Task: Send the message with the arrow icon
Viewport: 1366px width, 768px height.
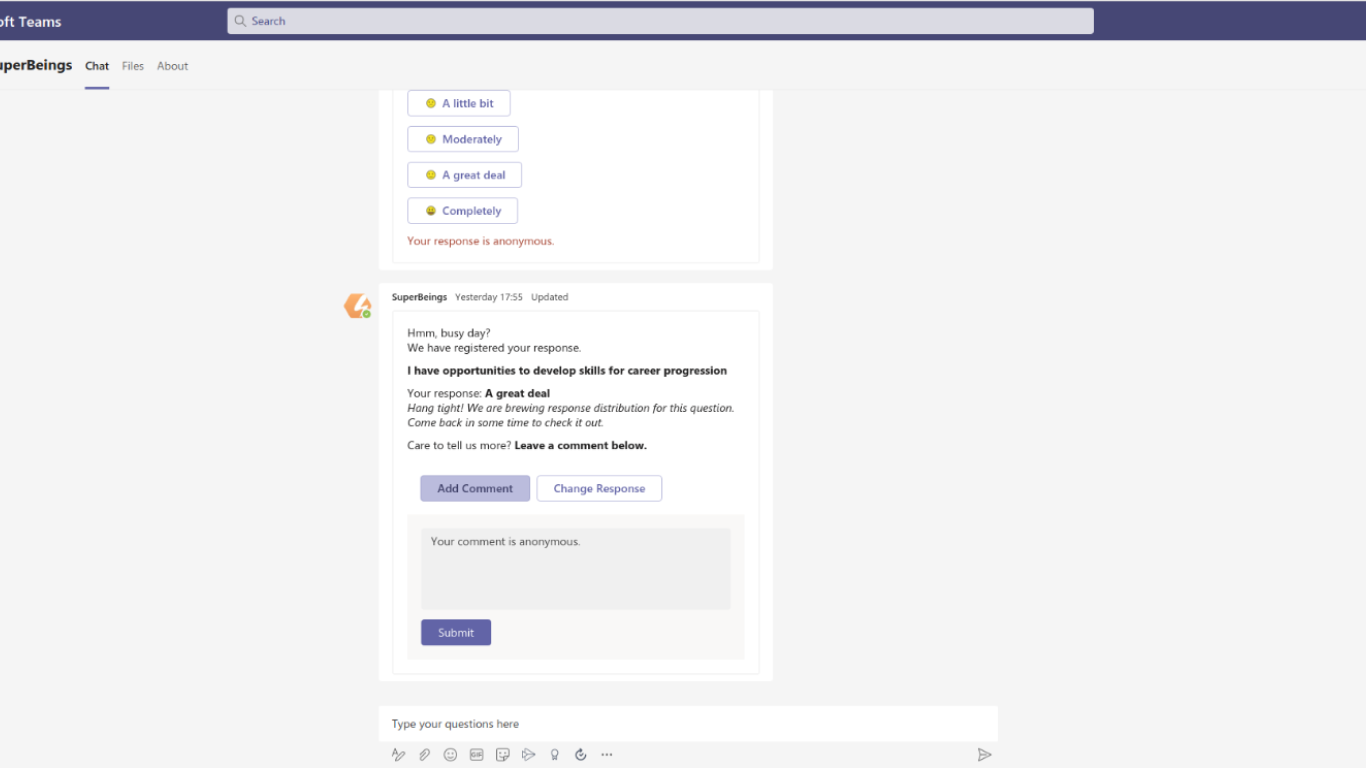Action: [x=984, y=755]
